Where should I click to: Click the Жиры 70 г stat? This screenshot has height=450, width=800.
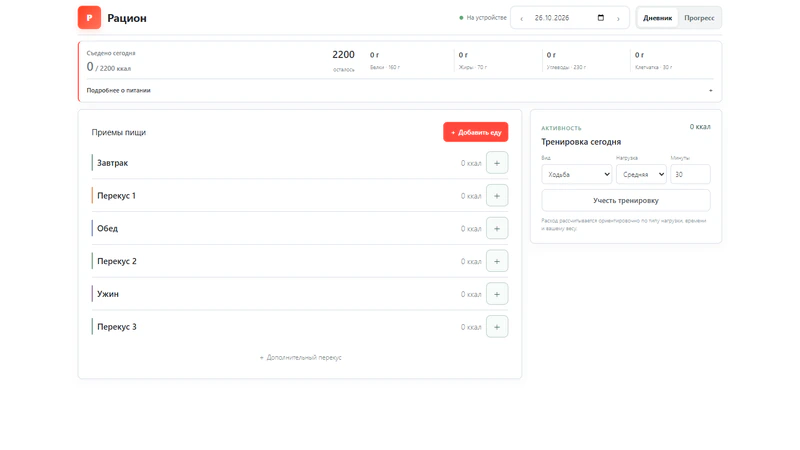[472, 60]
